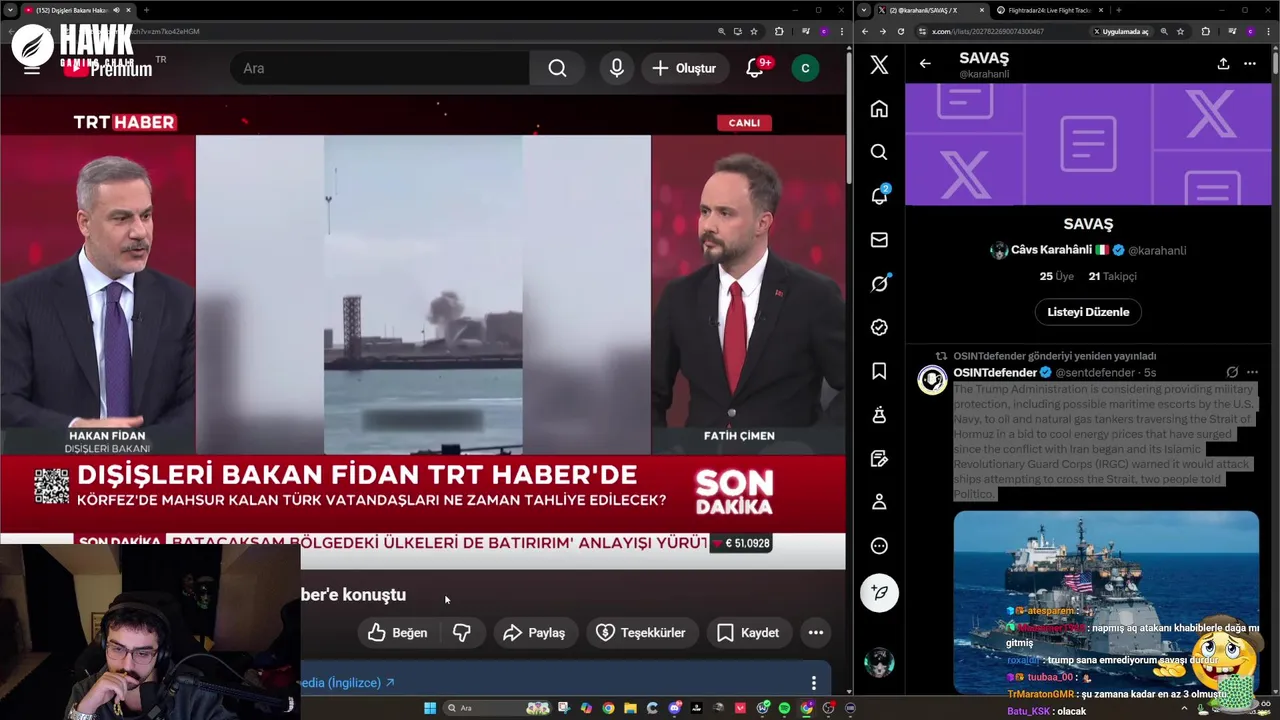This screenshot has height=720, width=1280.
Task: Open X More circle menu in sidebar
Action: (879, 546)
